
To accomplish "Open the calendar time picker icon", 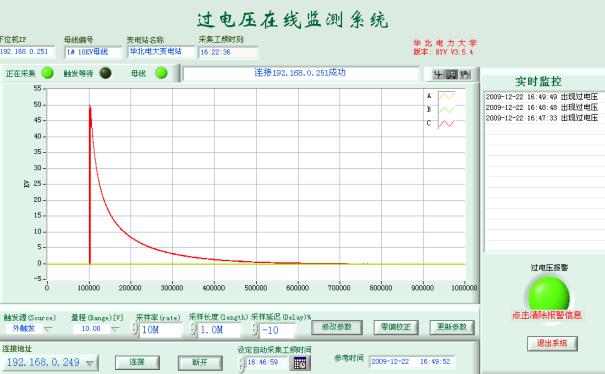I will pos(300,363).
